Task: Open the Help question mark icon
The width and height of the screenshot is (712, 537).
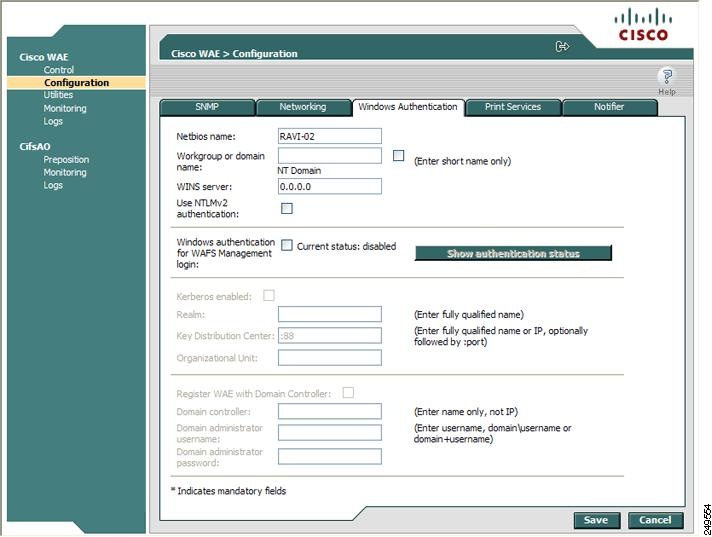Action: (x=667, y=76)
